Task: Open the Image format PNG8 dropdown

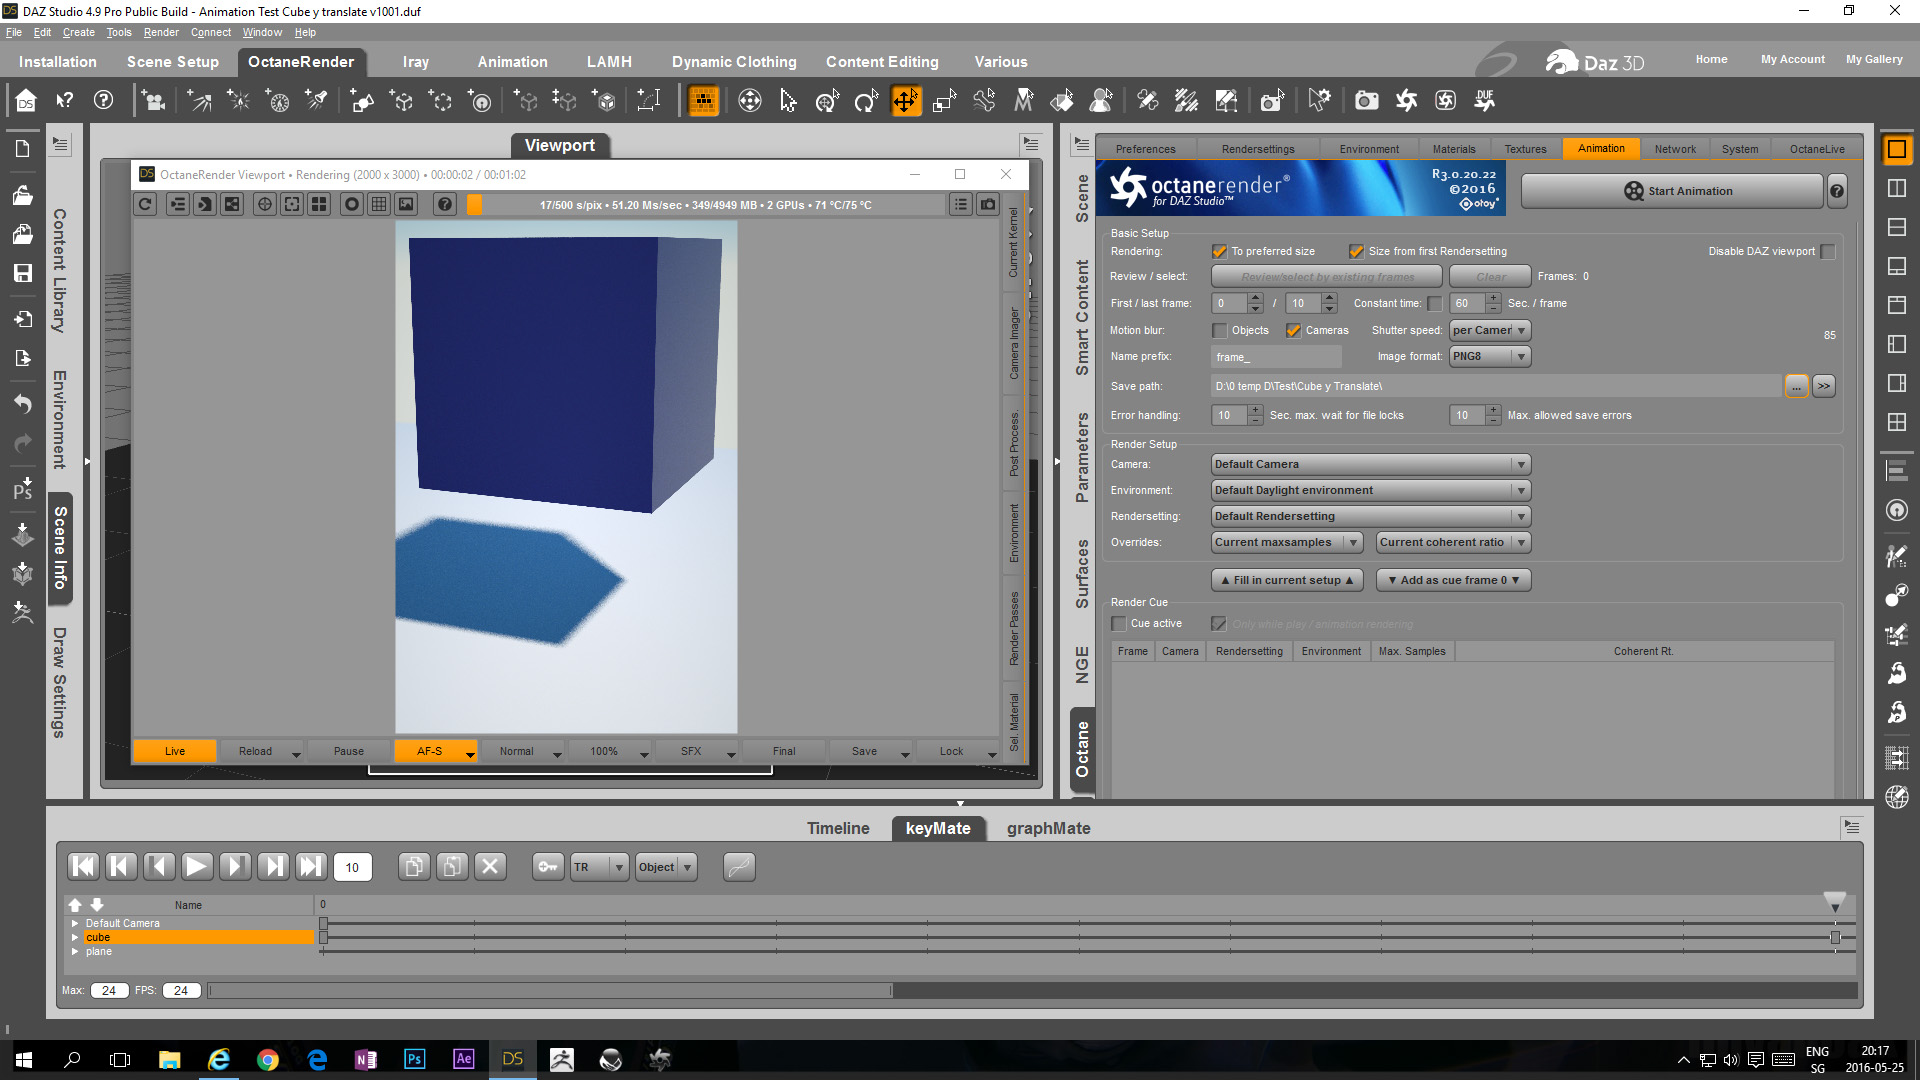Action: click(1489, 357)
